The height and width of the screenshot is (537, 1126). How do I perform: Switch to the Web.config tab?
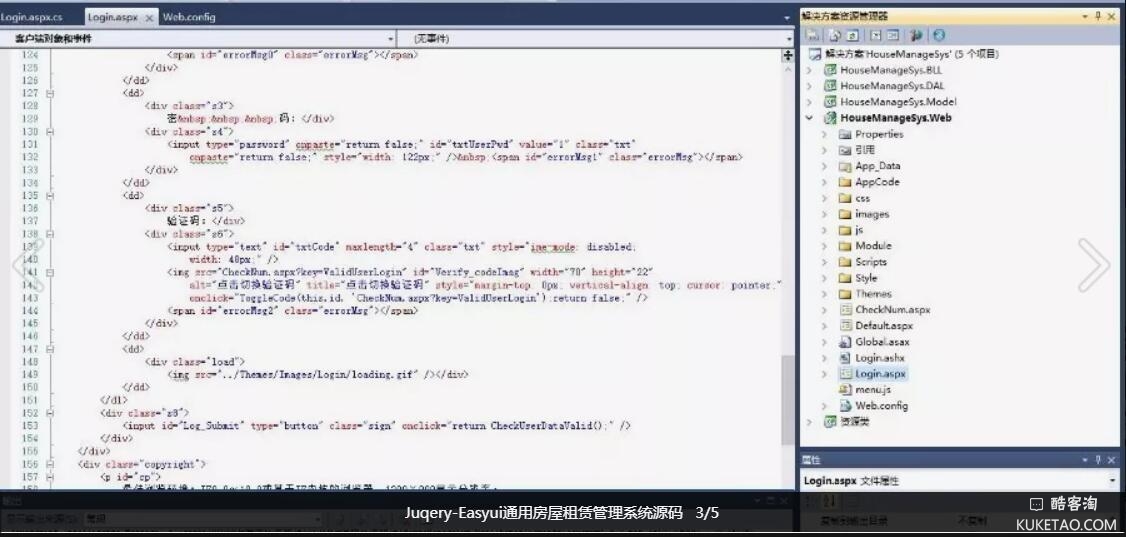click(x=189, y=17)
